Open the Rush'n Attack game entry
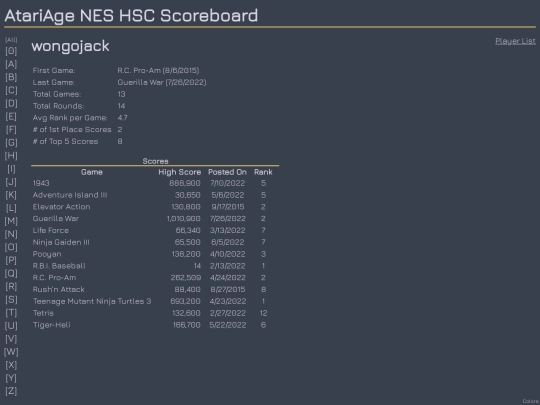540x405 pixels. point(59,289)
